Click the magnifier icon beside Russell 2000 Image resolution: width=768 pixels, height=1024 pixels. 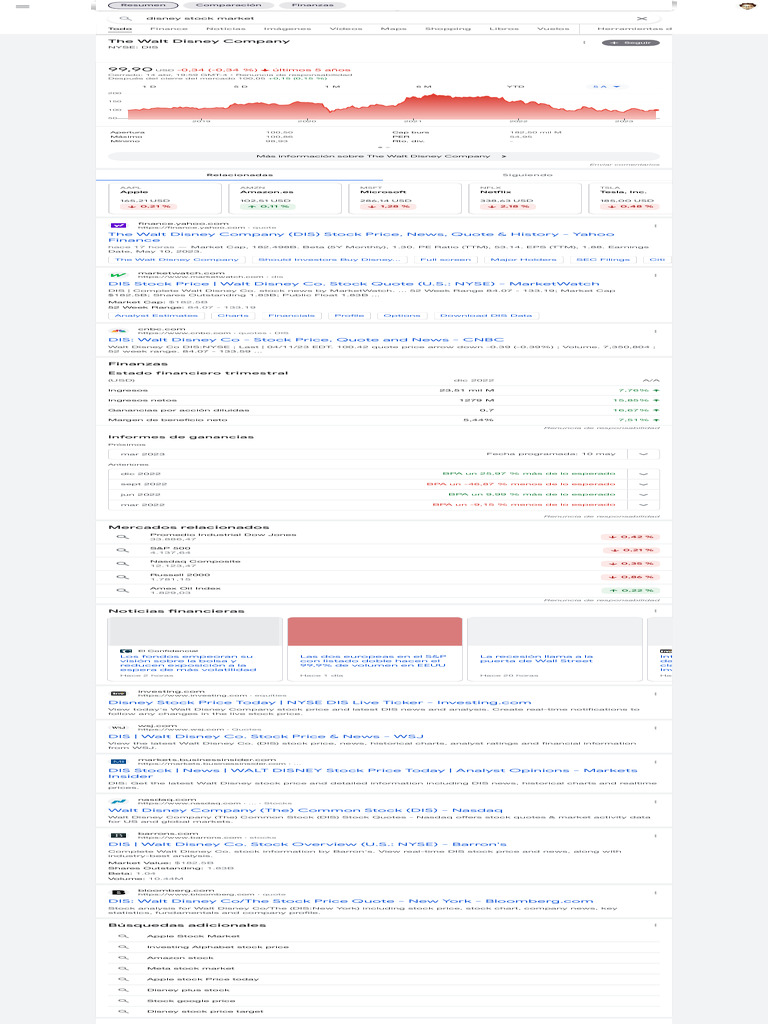click(122, 577)
